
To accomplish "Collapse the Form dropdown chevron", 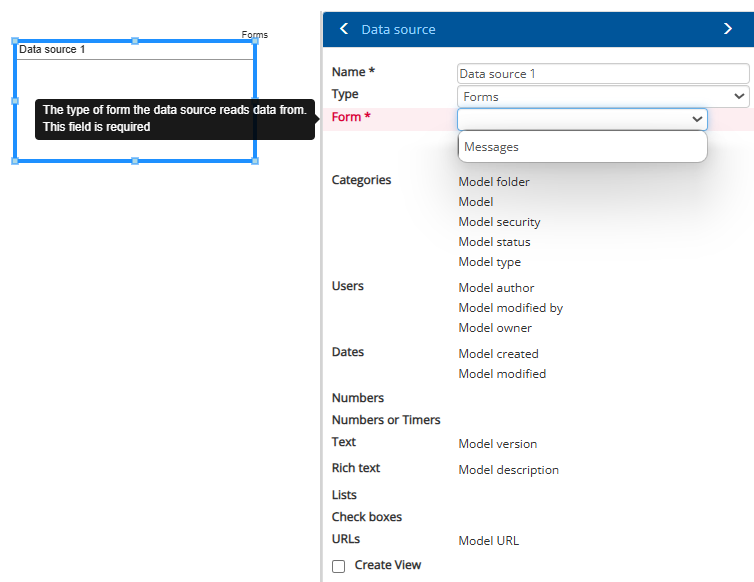I will coord(697,119).
